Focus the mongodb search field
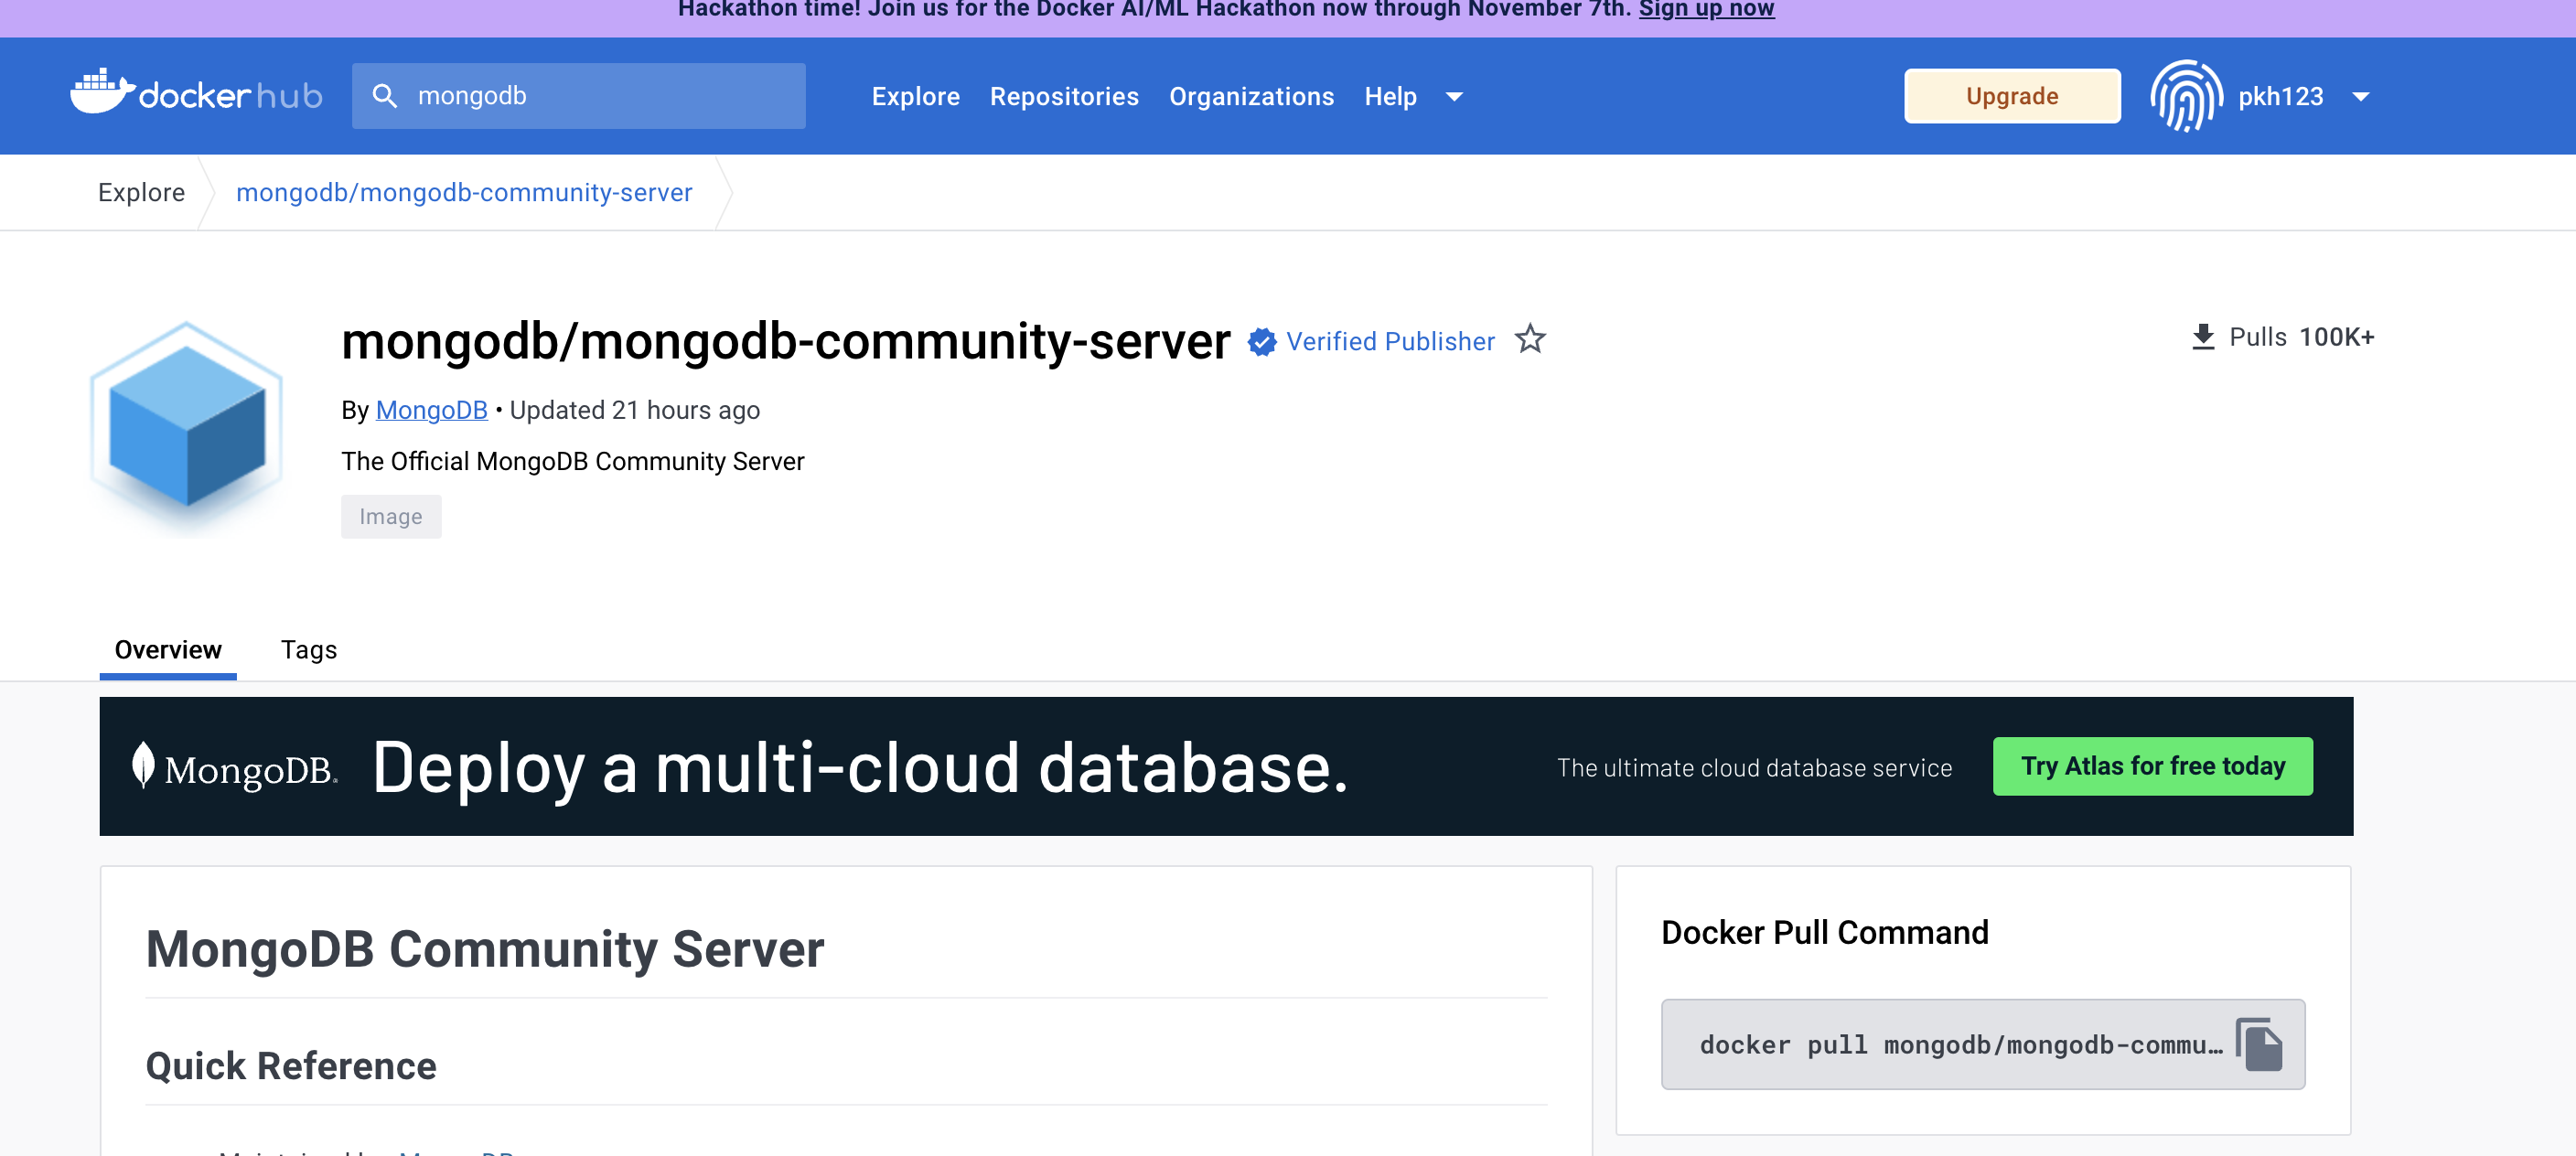This screenshot has height=1156, width=2576. 578,96
